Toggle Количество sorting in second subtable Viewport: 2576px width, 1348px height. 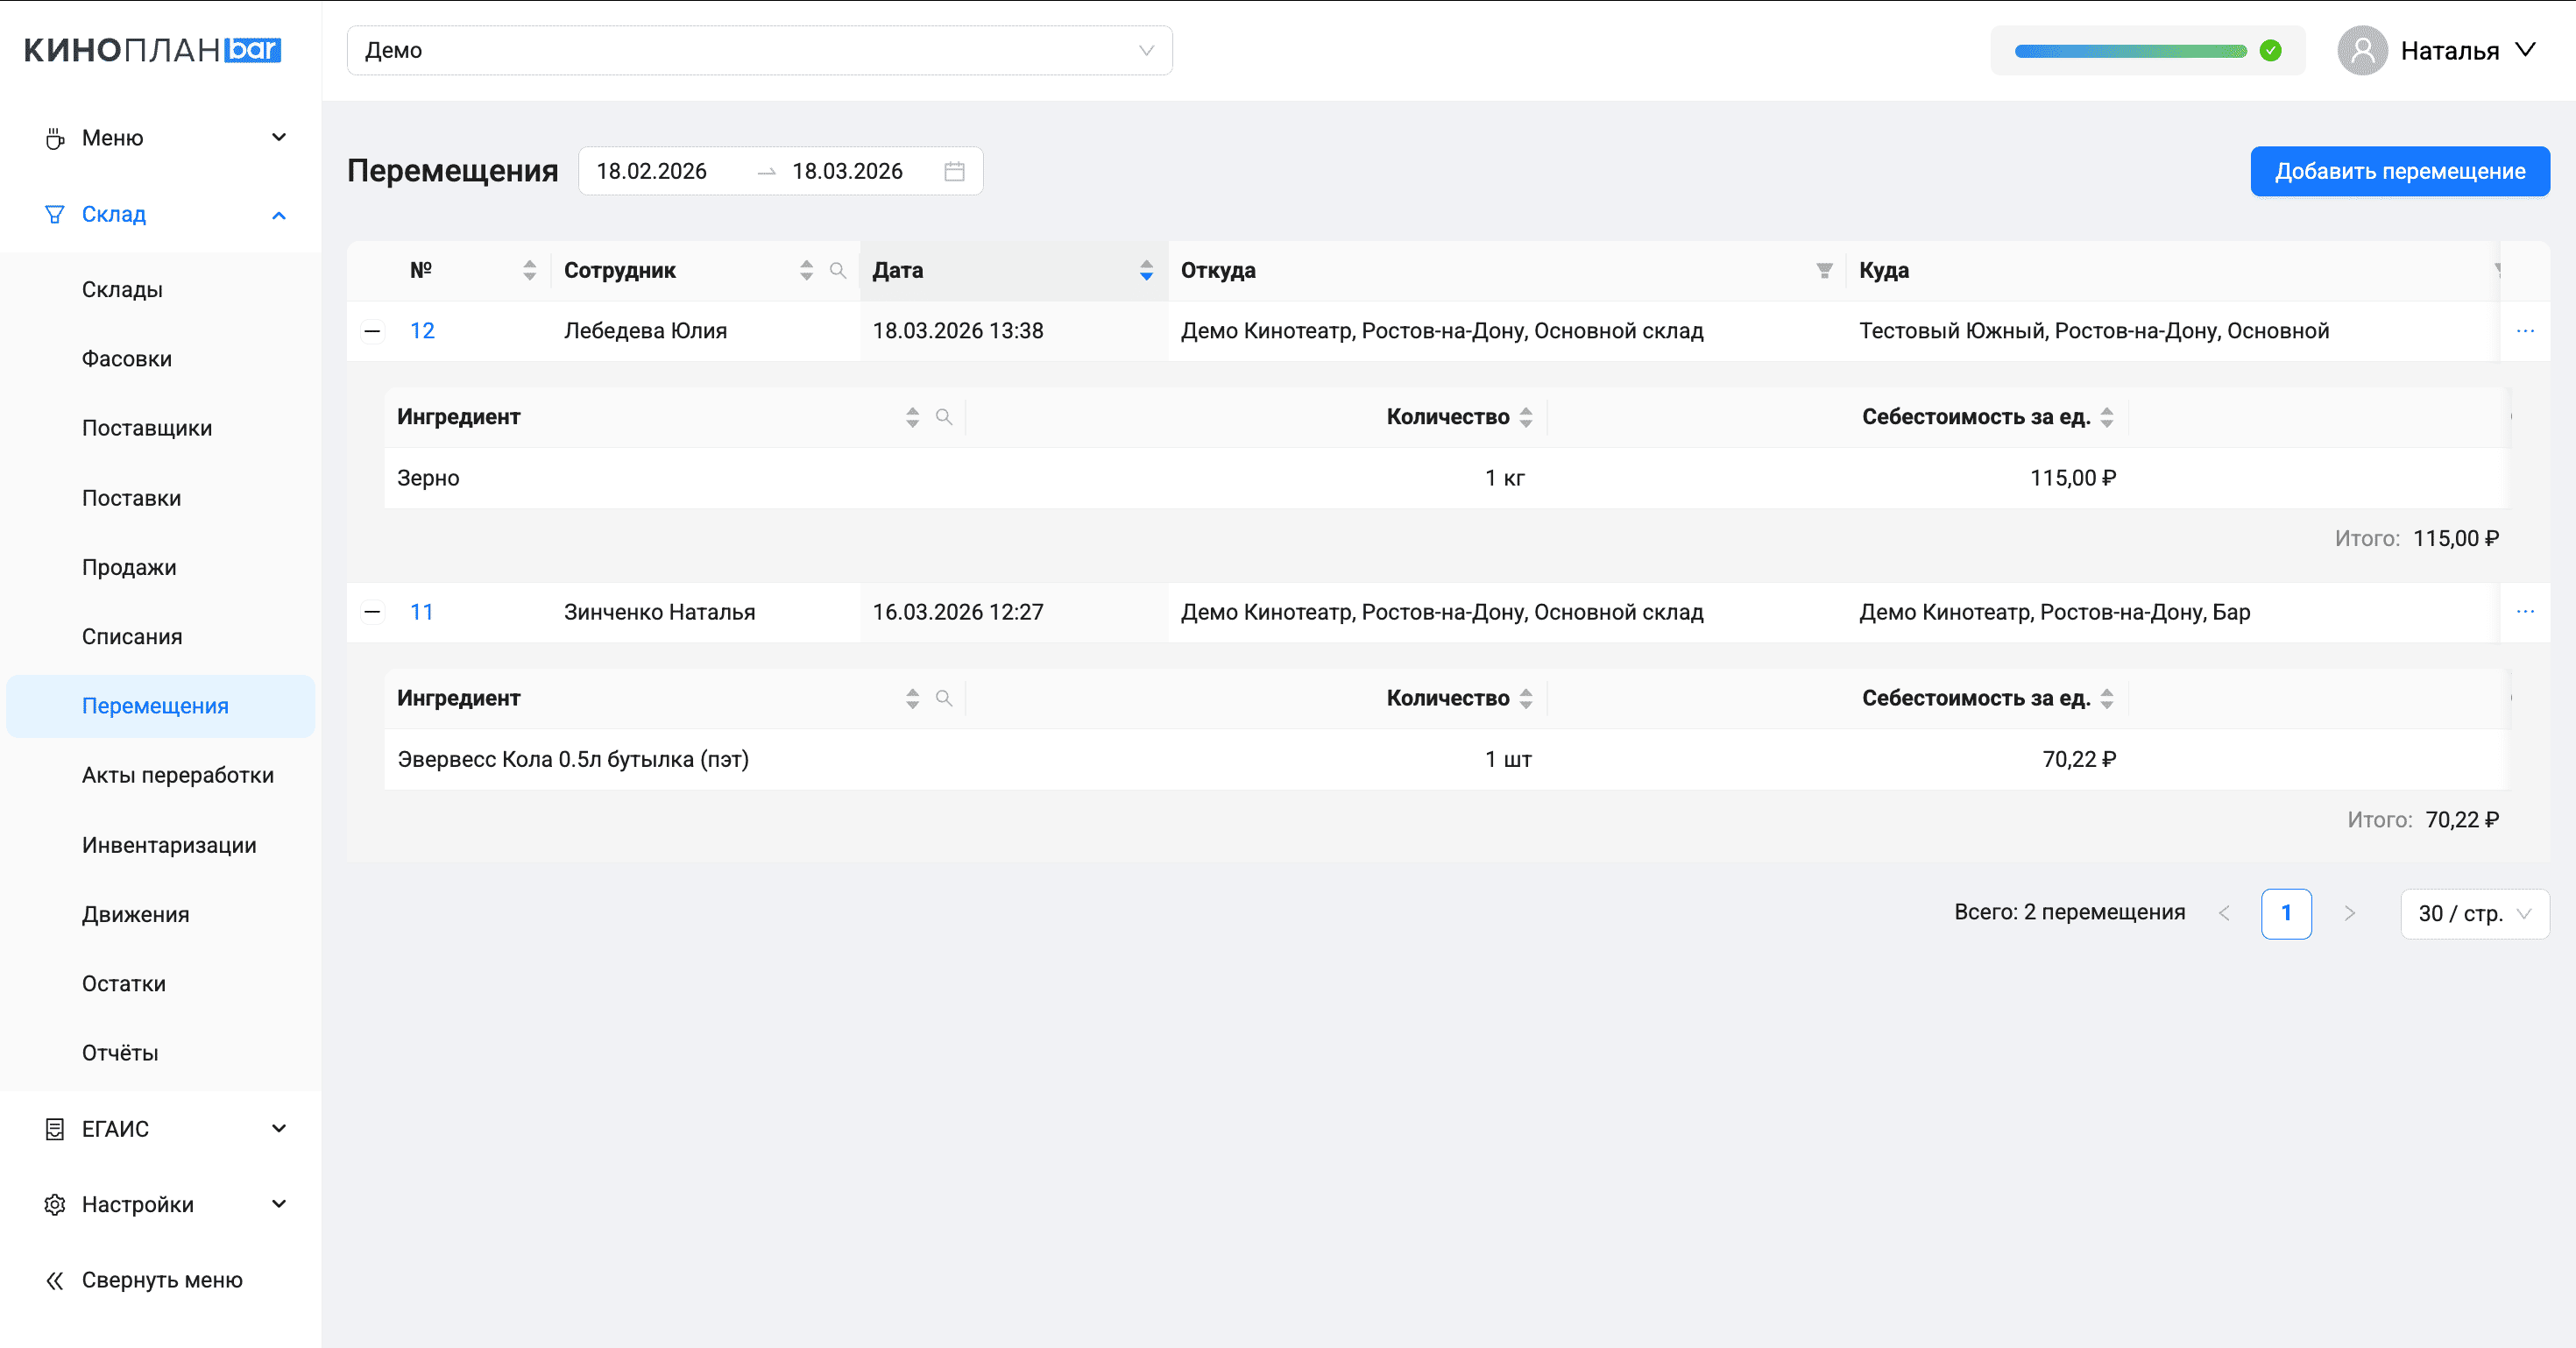click(x=1526, y=698)
